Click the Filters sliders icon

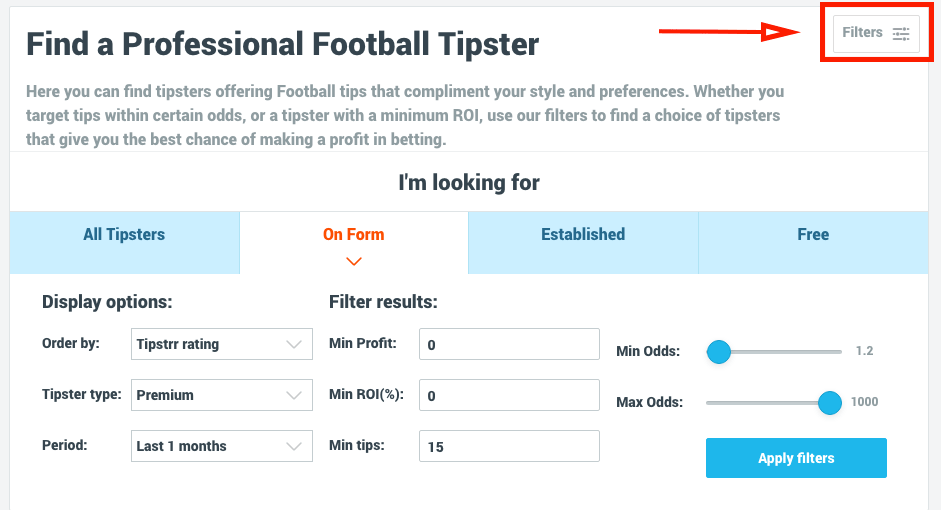click(901, 33)
